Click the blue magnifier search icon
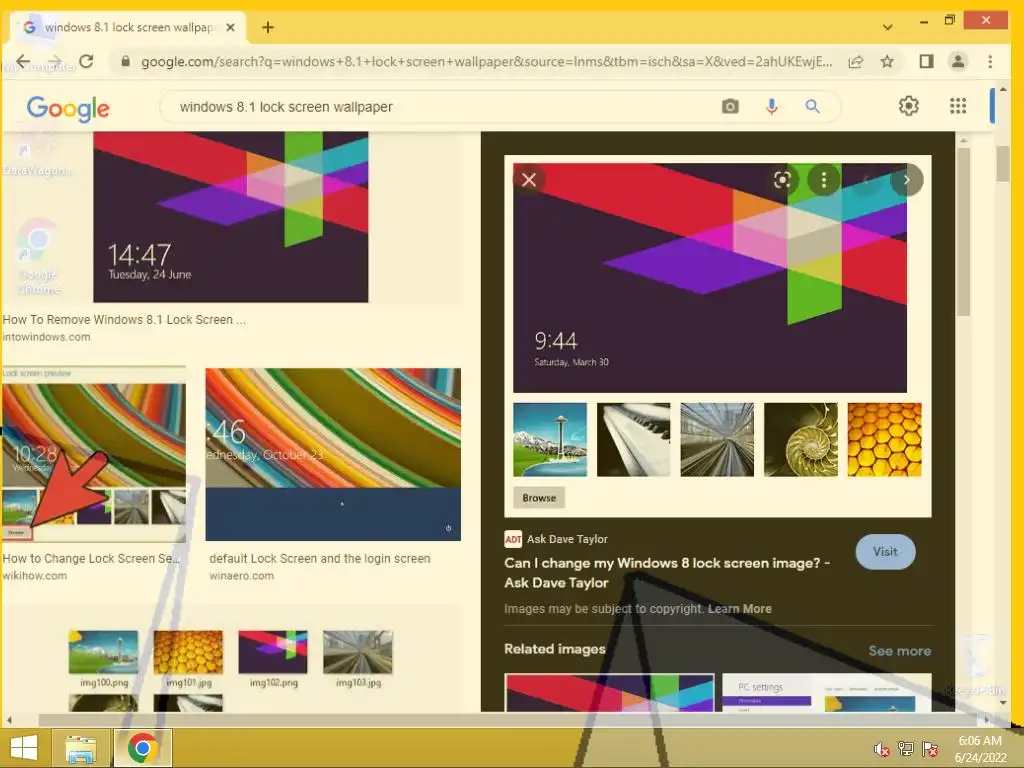 [812, 106]
